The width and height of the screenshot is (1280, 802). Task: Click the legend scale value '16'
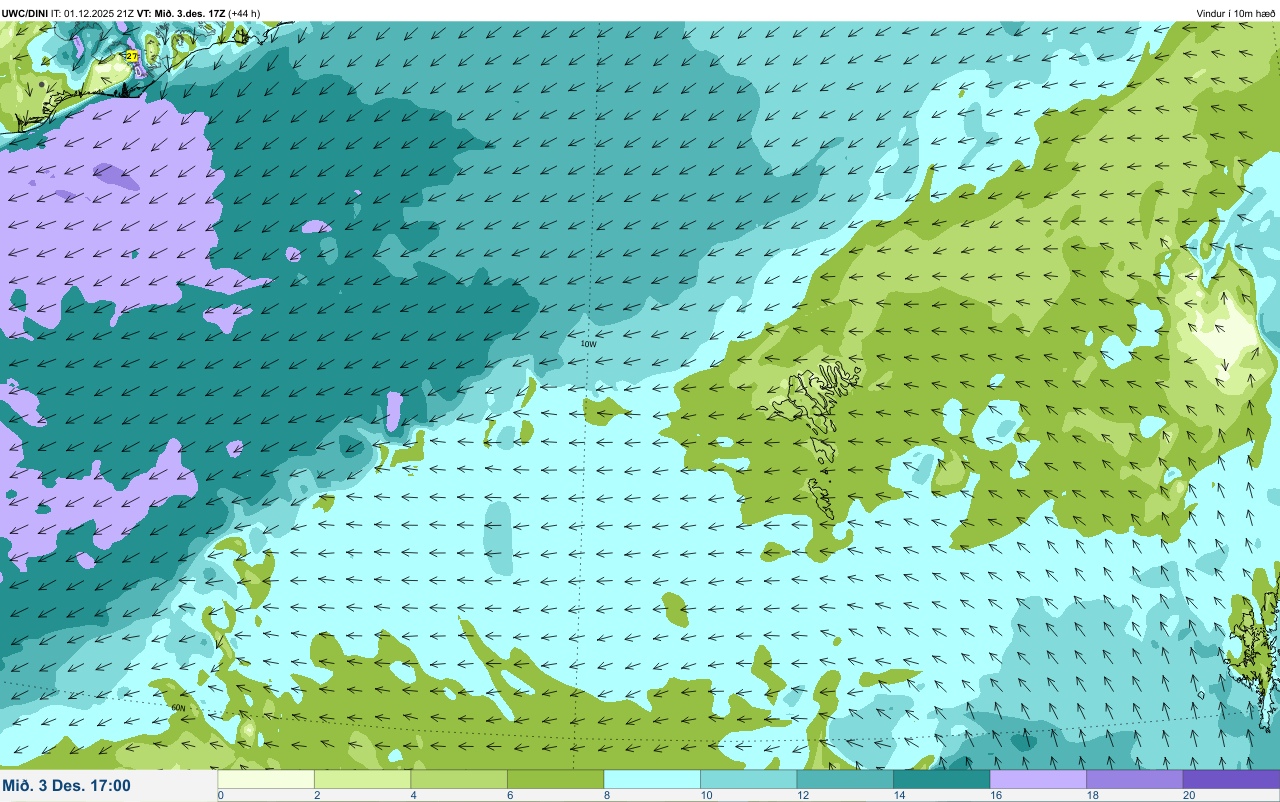pyautogui.click(x=994, y=796)
